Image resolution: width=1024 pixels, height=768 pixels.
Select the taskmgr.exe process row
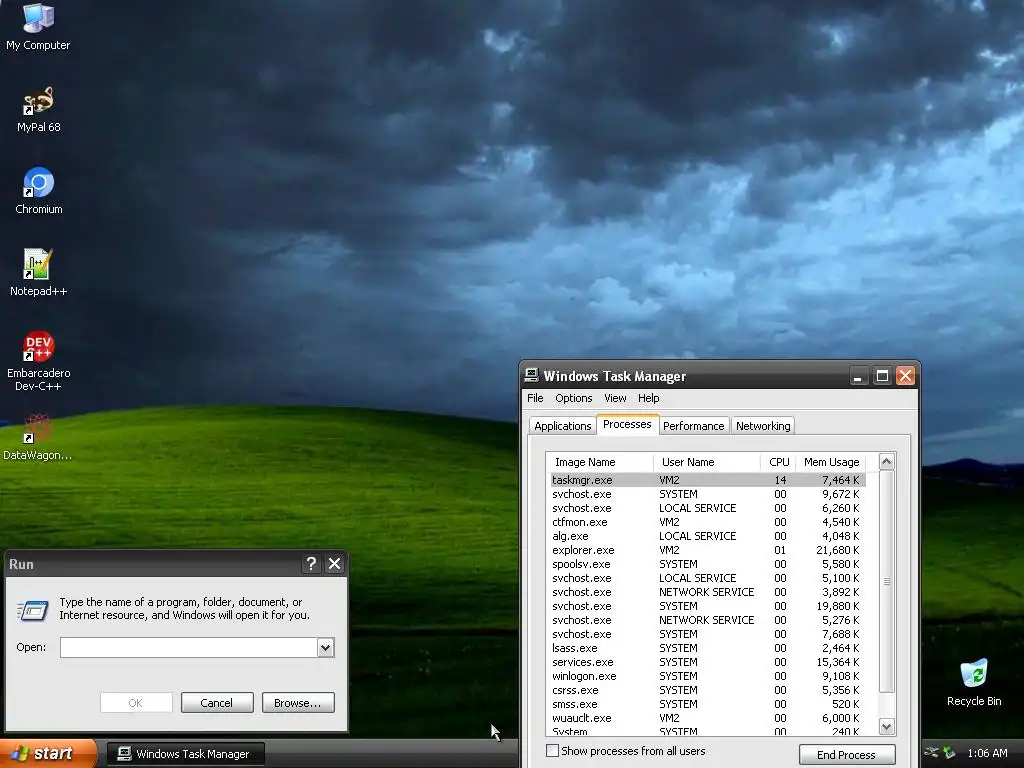click(708, 480)
